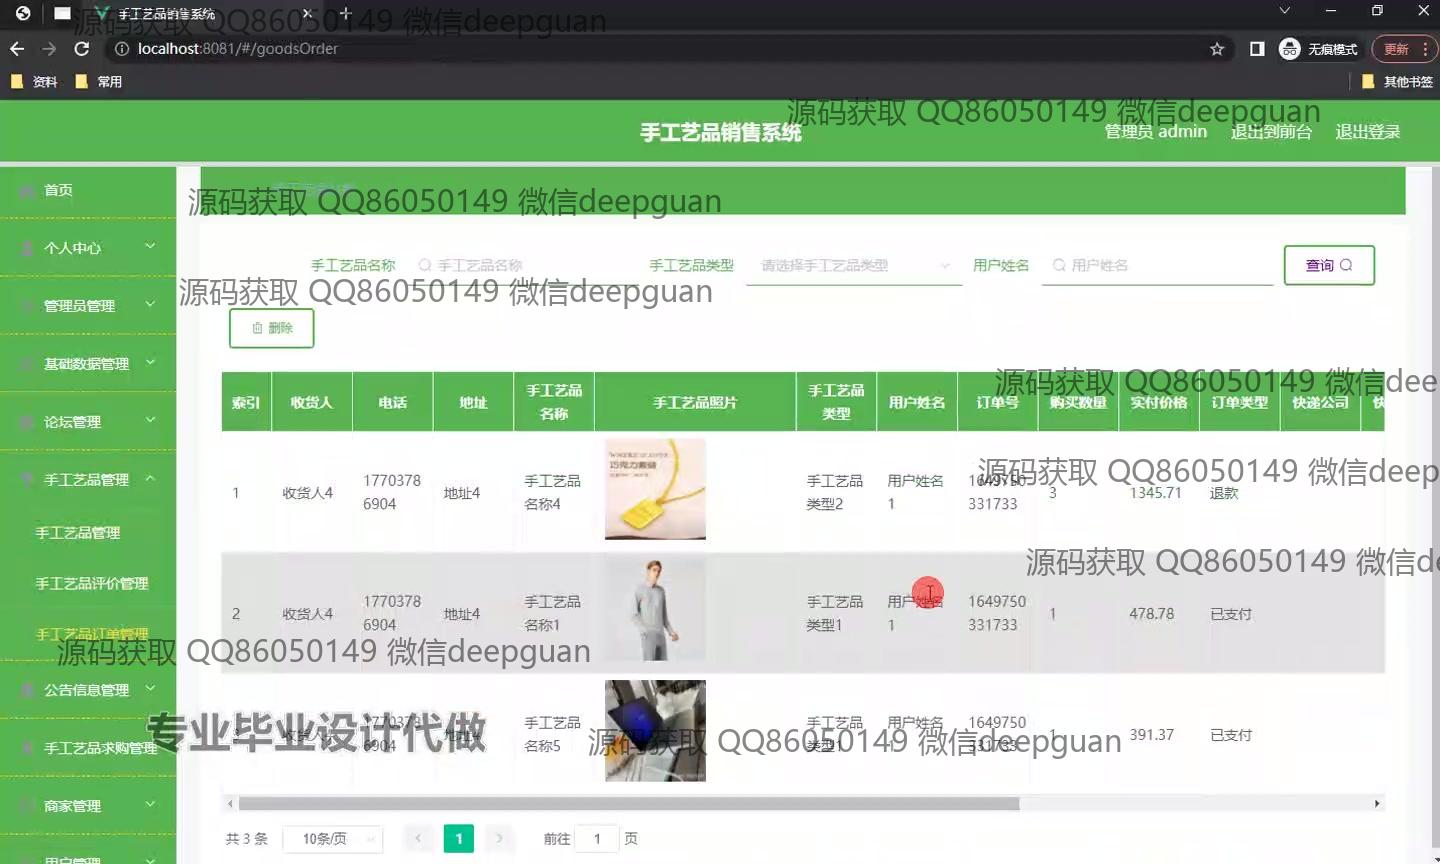Open the tab search dropdown arrow
Viewport: 1440px width, 864px height.
pos(1285,11)
